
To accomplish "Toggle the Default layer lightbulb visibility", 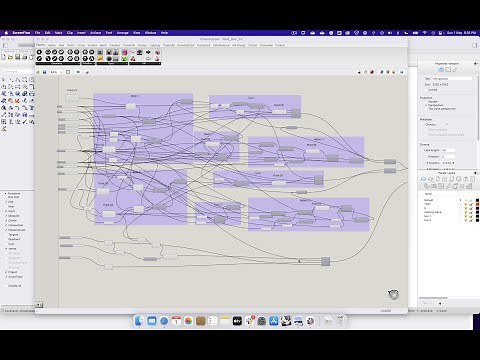I will [x=466, y=200].
